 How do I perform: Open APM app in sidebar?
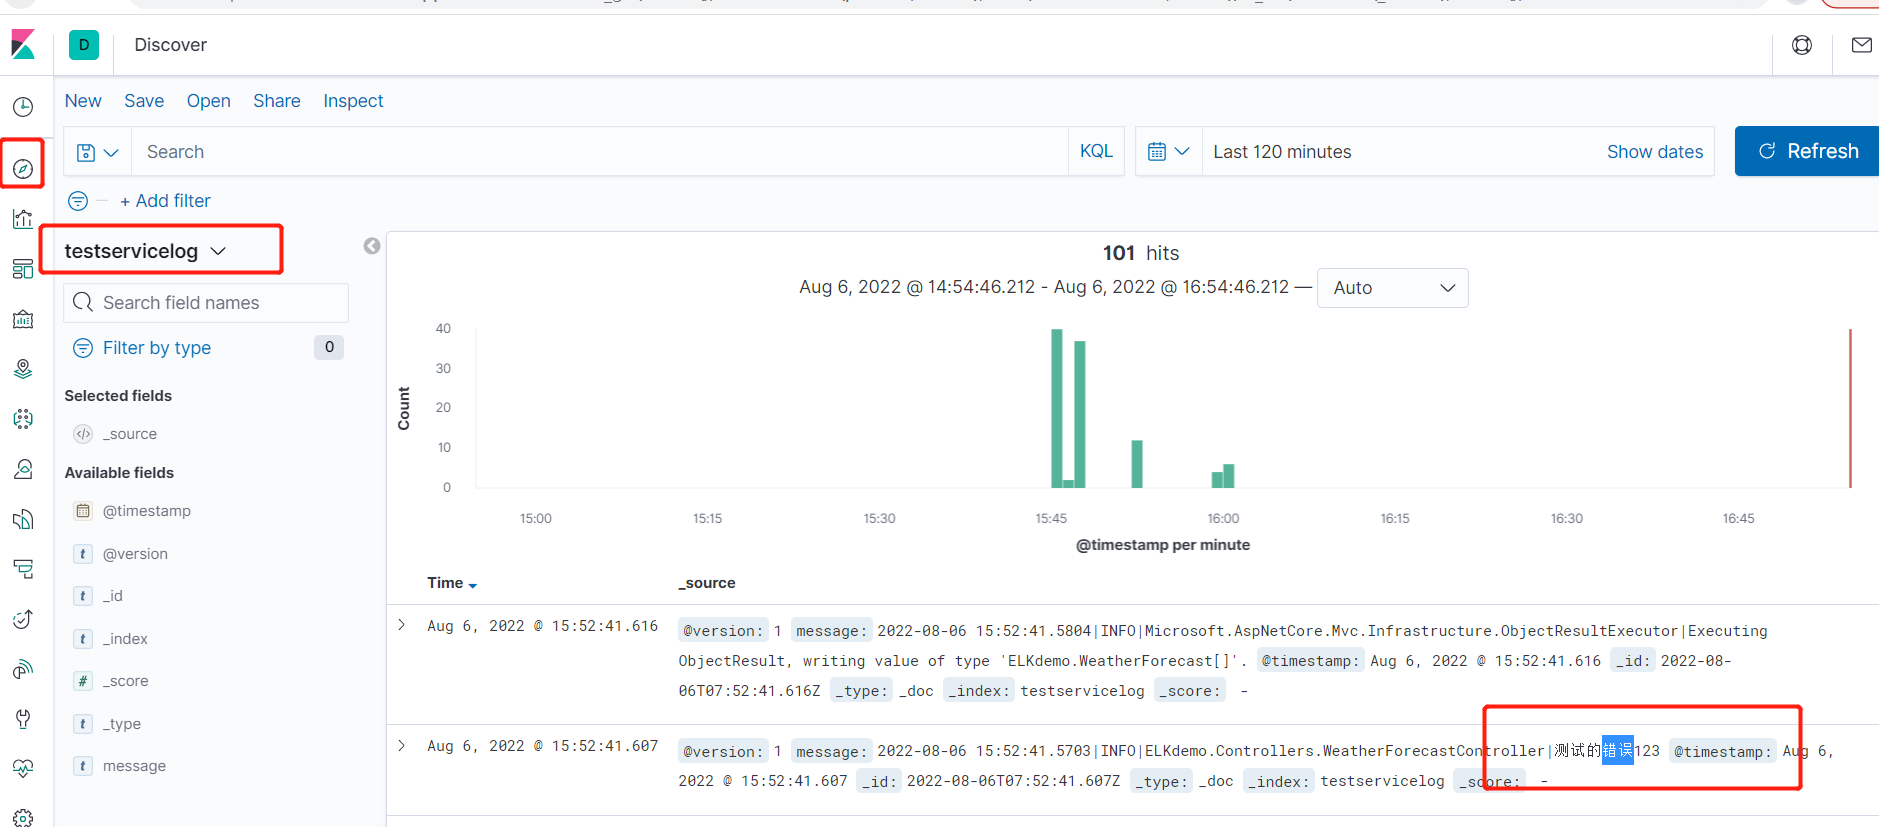[x=23, y=569]
